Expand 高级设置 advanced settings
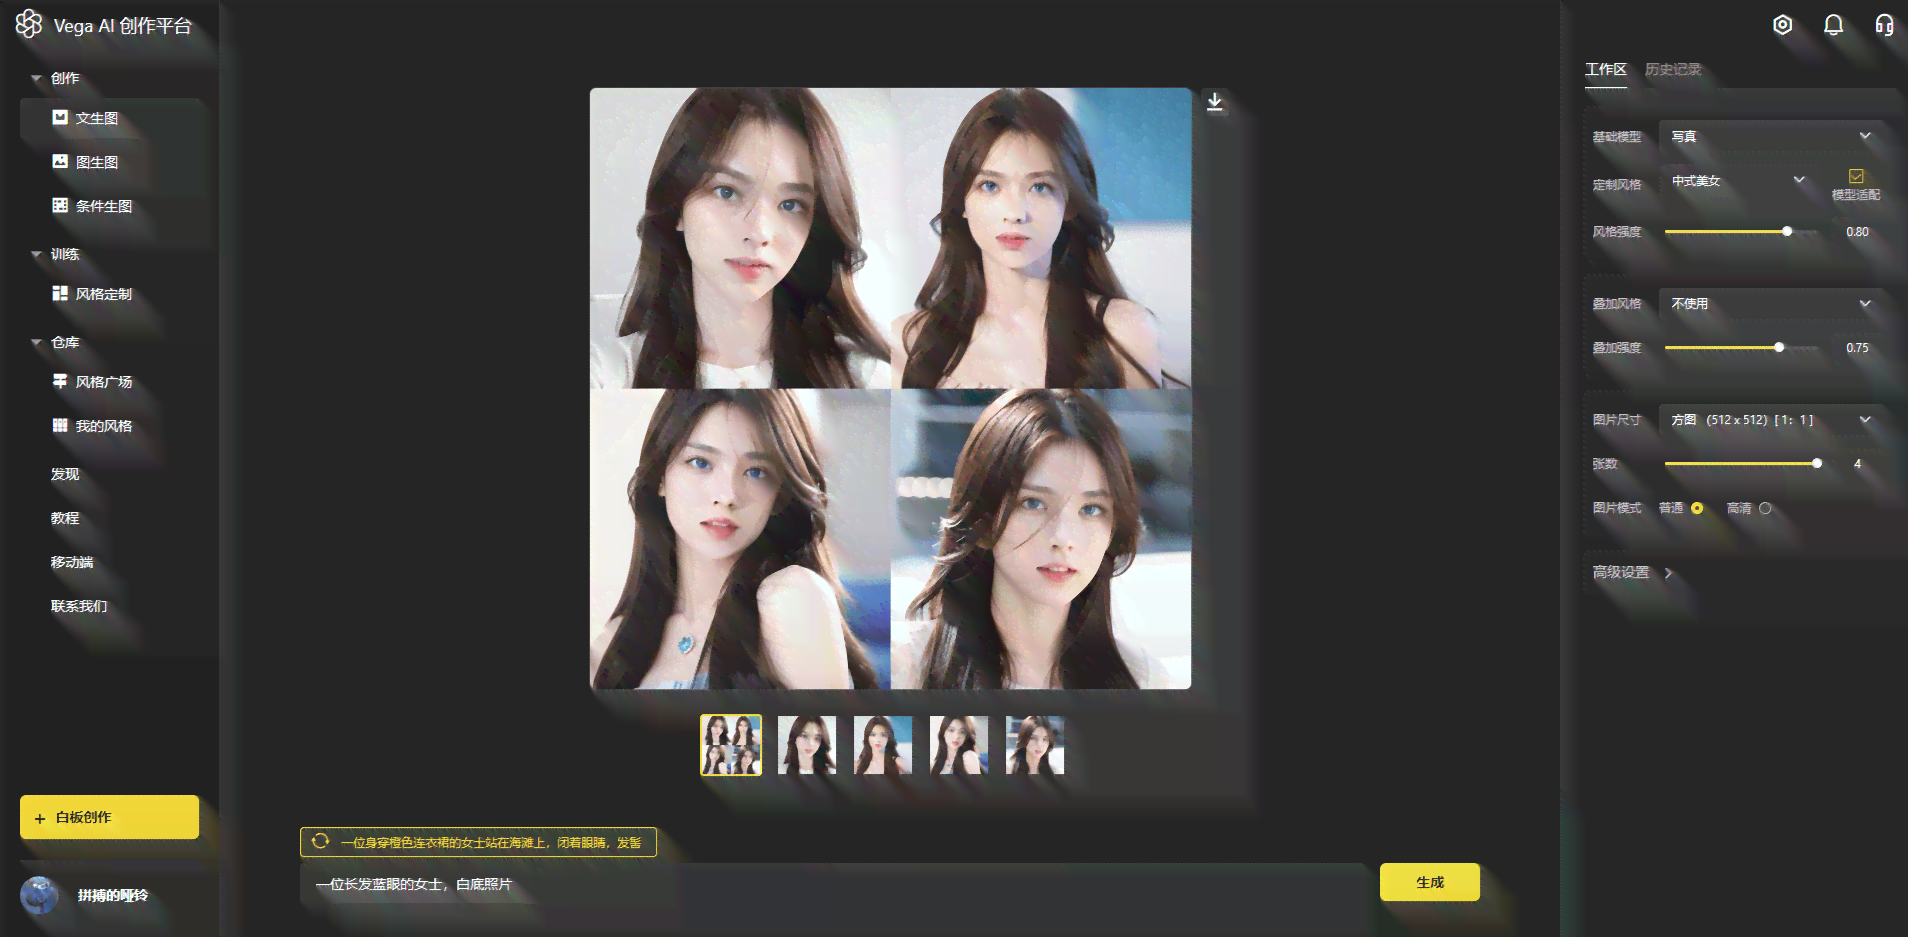 tap(1632, 572)
